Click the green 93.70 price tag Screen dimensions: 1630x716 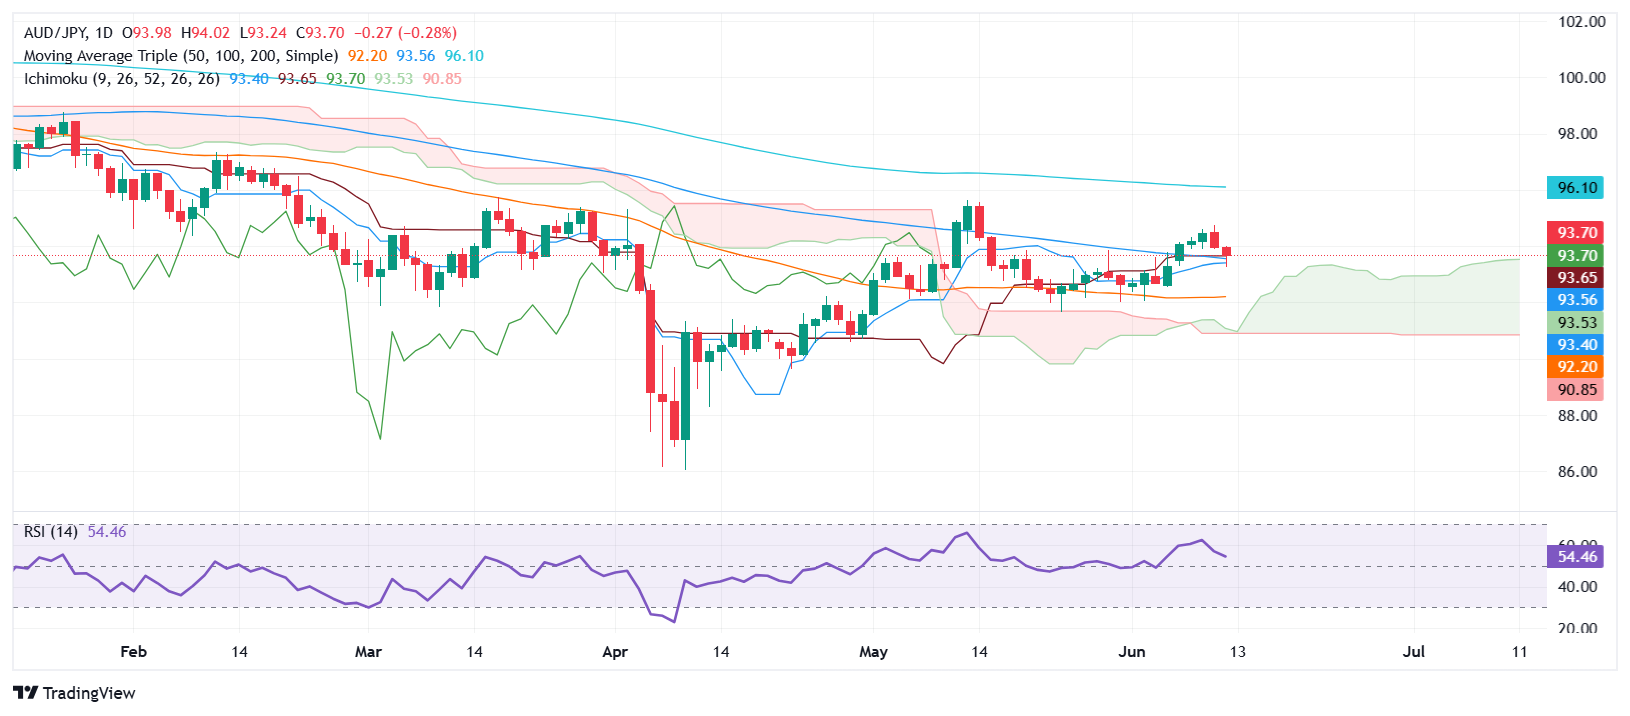coord(1576,256)
